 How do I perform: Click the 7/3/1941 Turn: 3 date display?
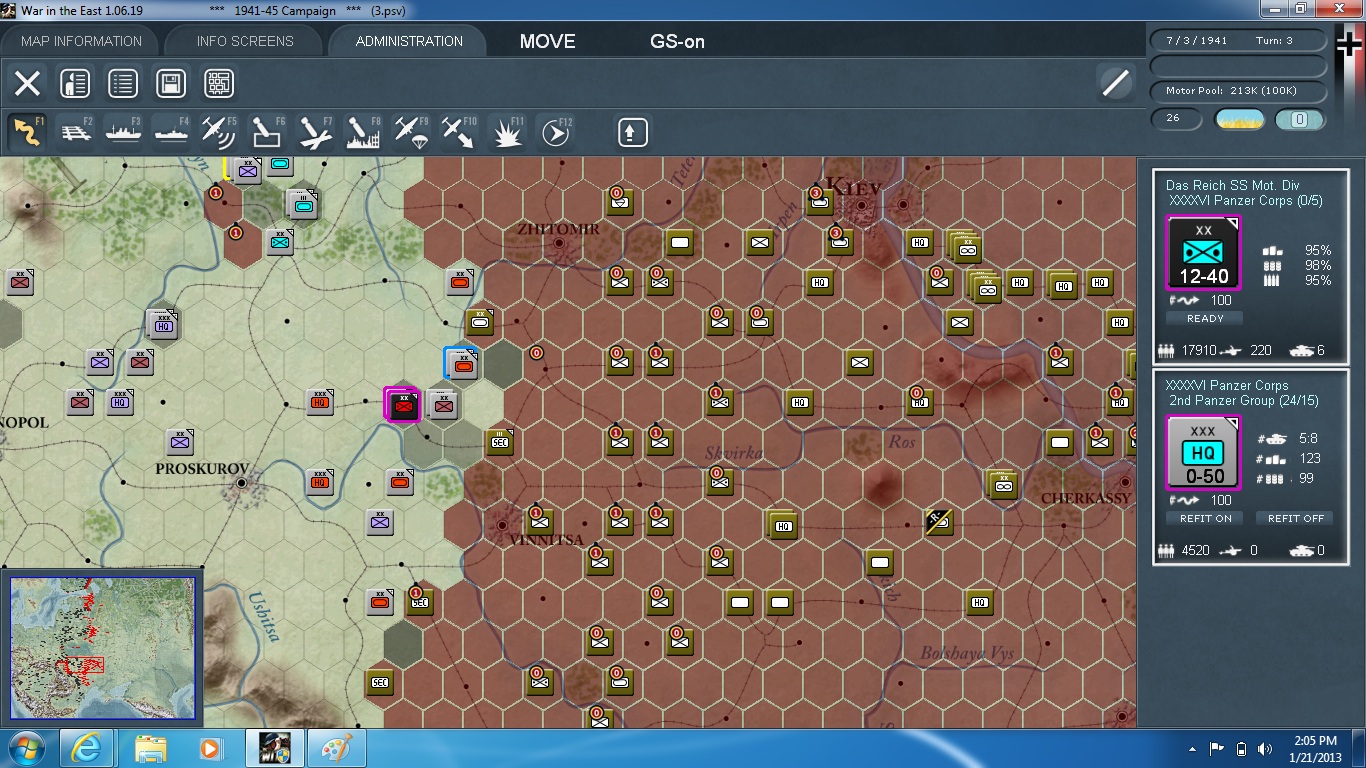point(1238,41)
